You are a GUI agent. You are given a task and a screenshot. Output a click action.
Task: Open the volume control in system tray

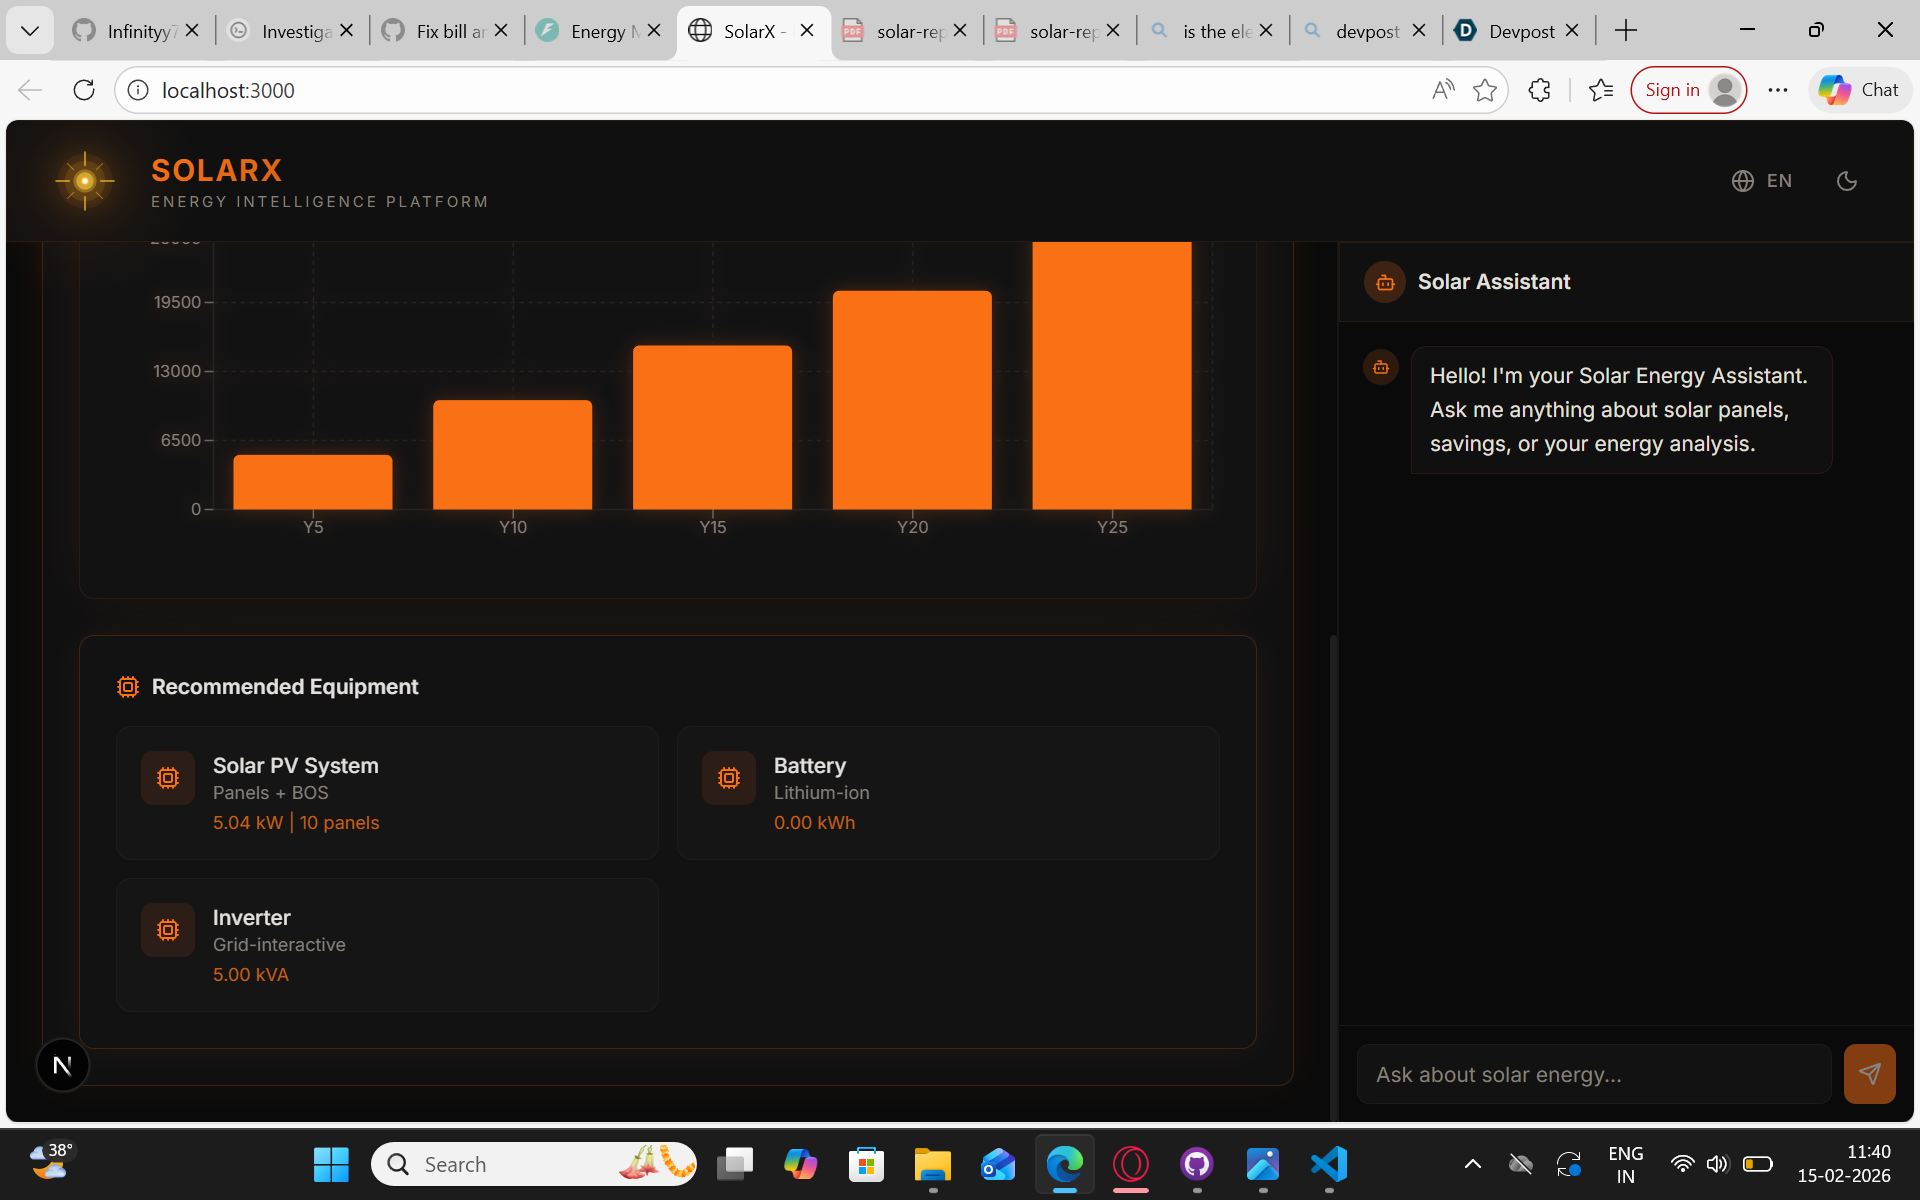click(1717, 1164)
